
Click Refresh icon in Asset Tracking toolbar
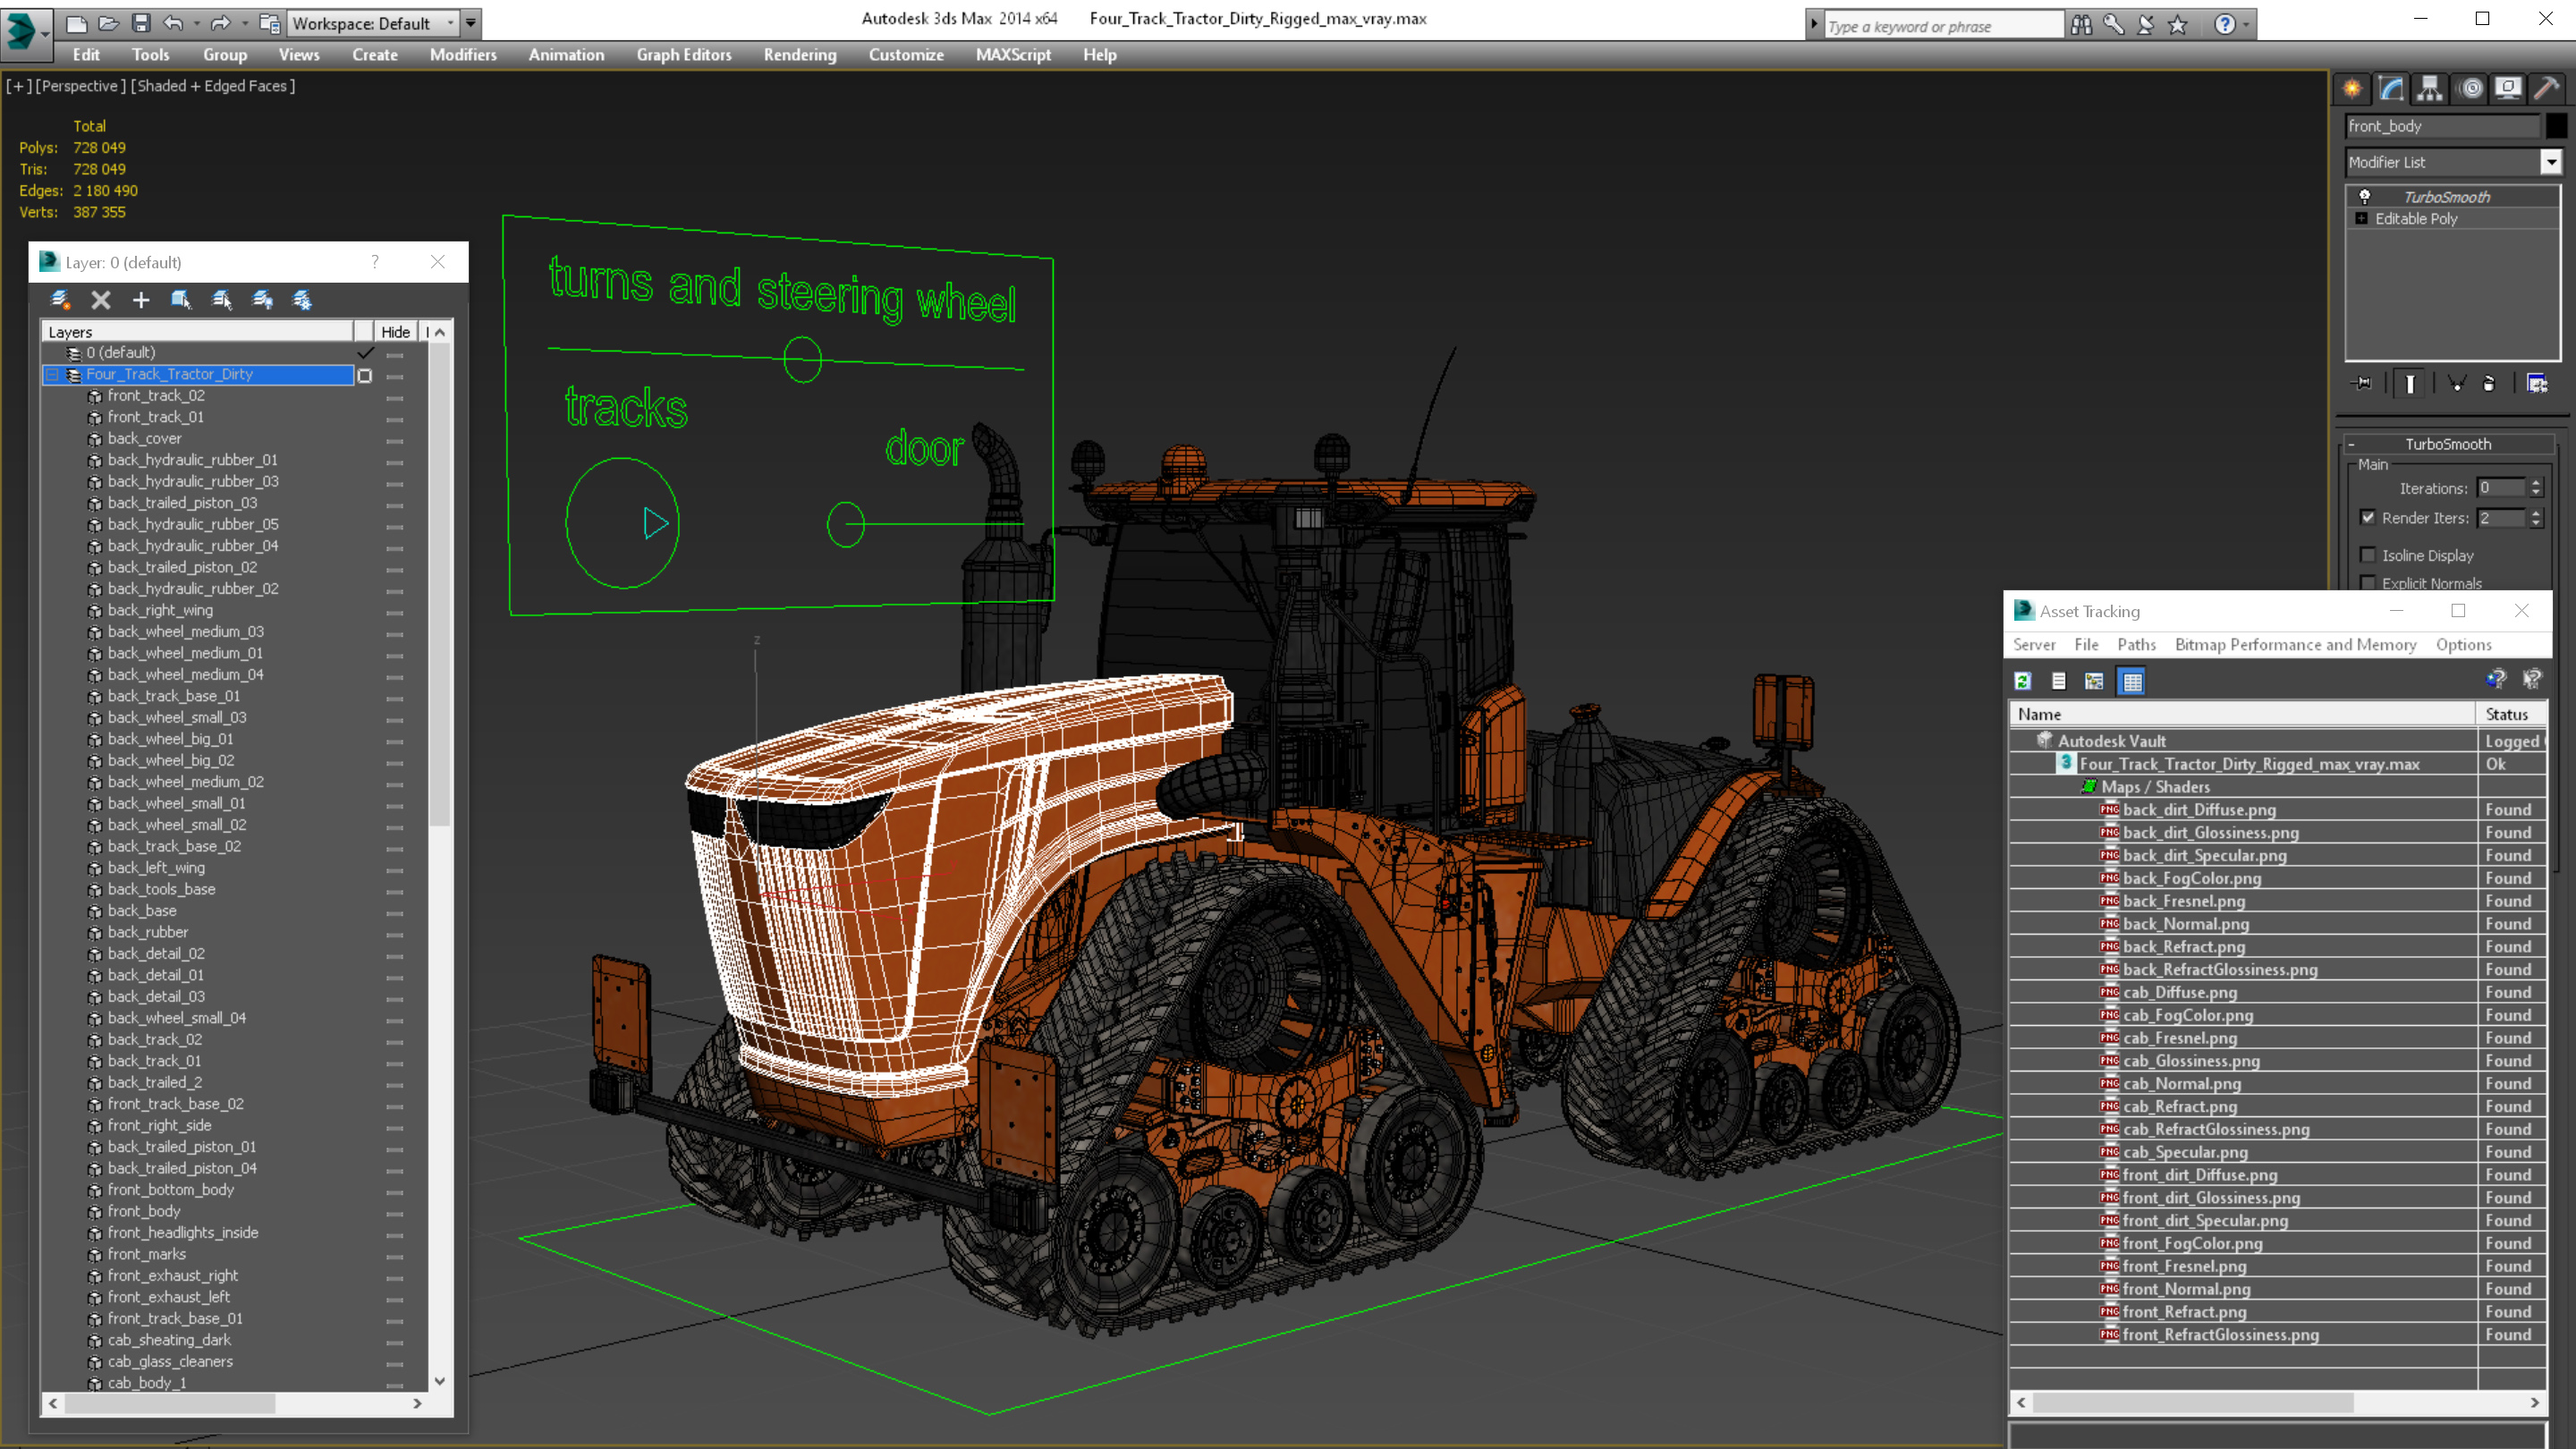[x=2023, y=681]
